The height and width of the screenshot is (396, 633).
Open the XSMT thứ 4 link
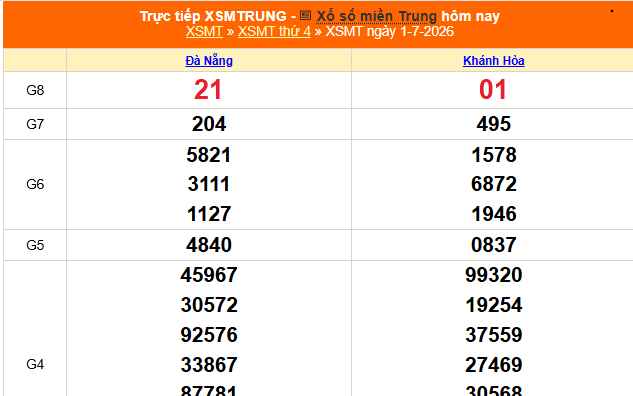(x=274, y=31)
